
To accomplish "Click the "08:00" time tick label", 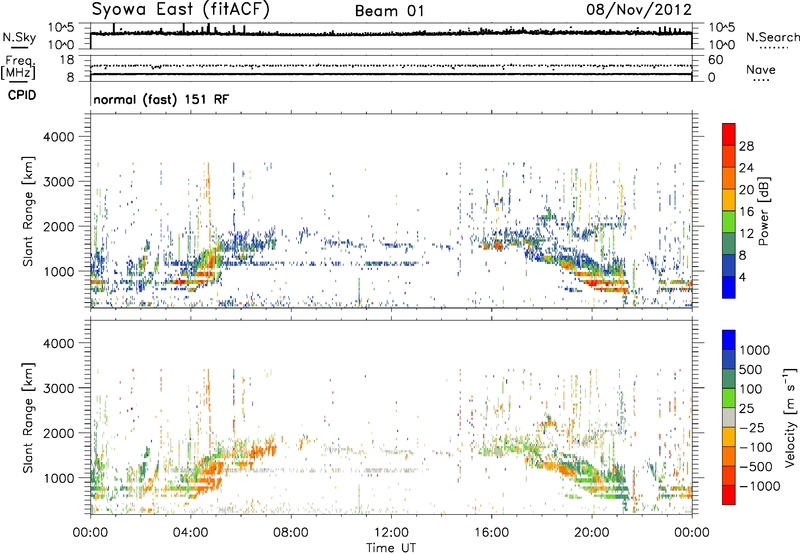I will coord(291,533).
